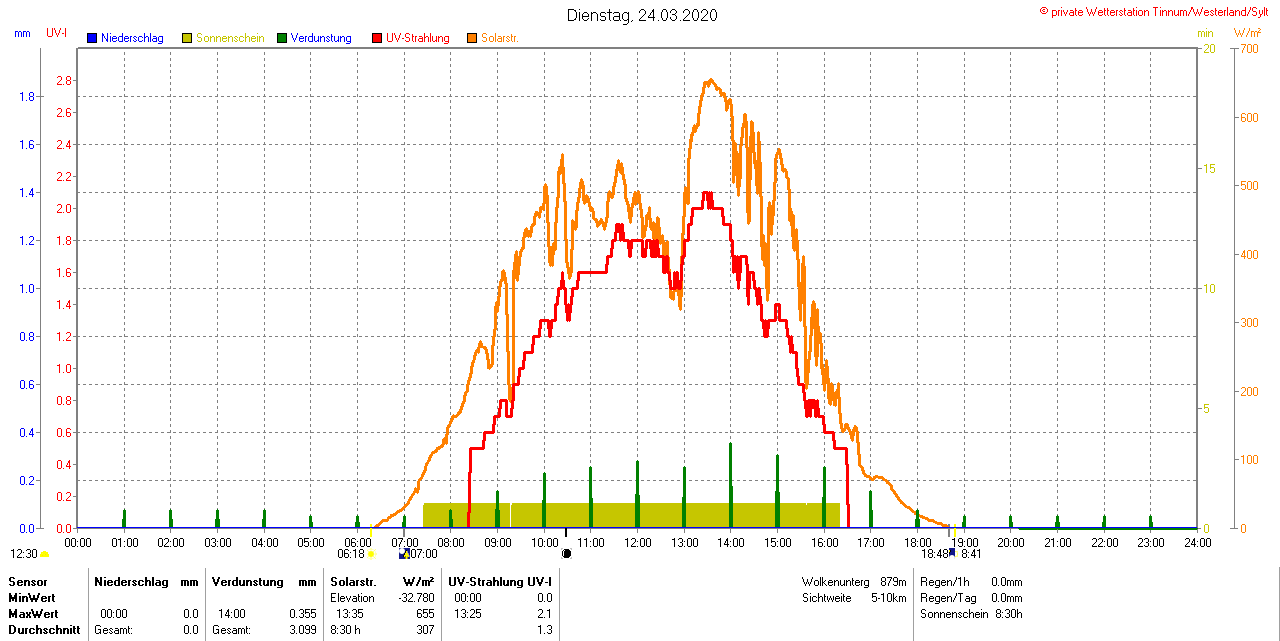Click the moonset icon beside 18:48
The image size is (1280, 641).
(x=953, y=552)
